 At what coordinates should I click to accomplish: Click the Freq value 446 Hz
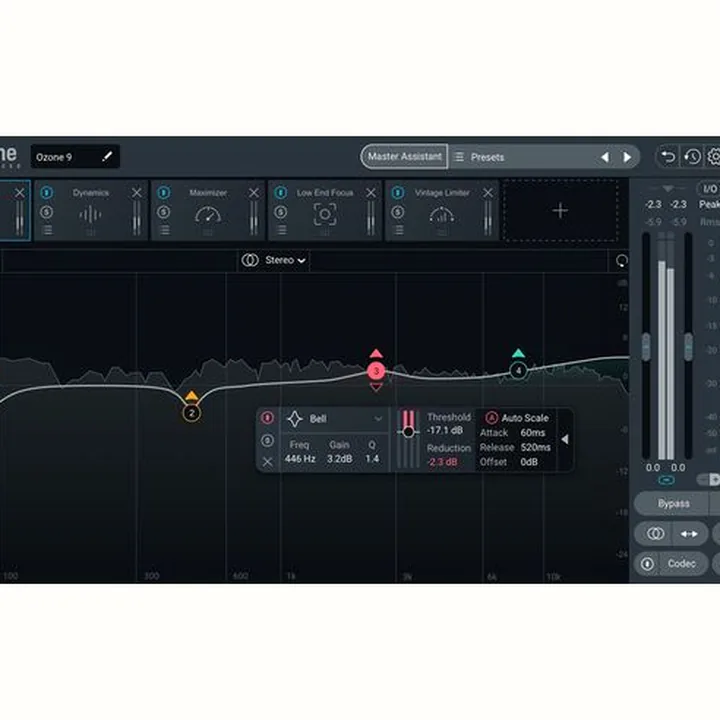(x=300, y=459)
